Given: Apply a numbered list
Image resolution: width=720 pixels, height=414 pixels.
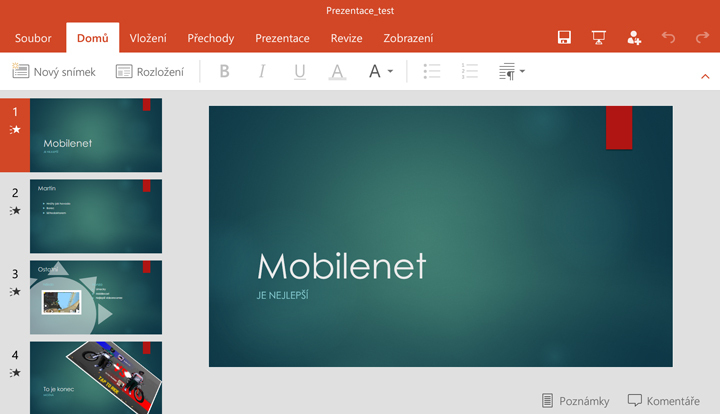Looking at the screenshot, I should tap(469, 71).
